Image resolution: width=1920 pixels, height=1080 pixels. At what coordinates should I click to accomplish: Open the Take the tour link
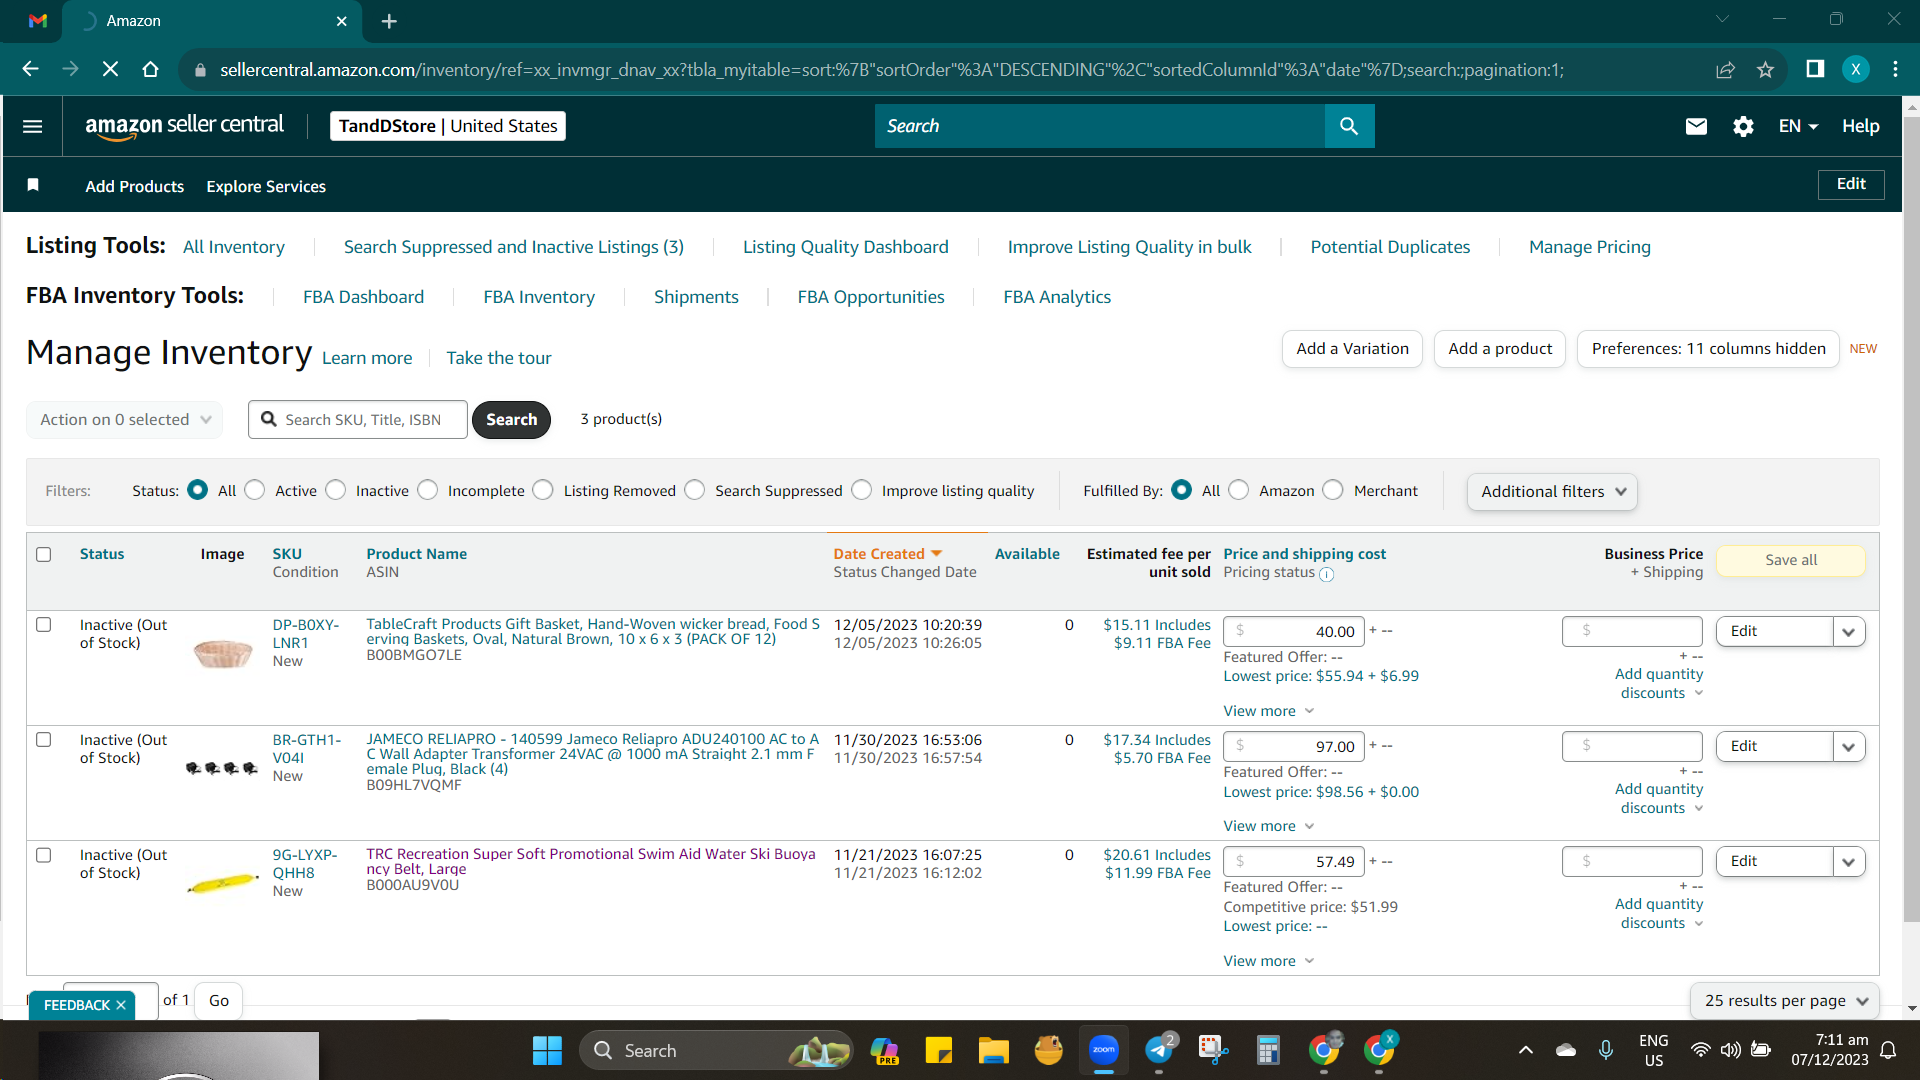499,358
